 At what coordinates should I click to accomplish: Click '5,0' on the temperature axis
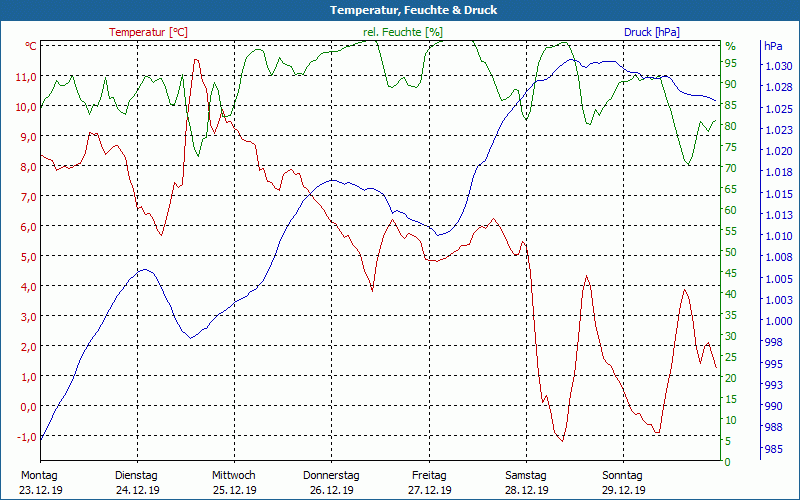click(29, 257)
